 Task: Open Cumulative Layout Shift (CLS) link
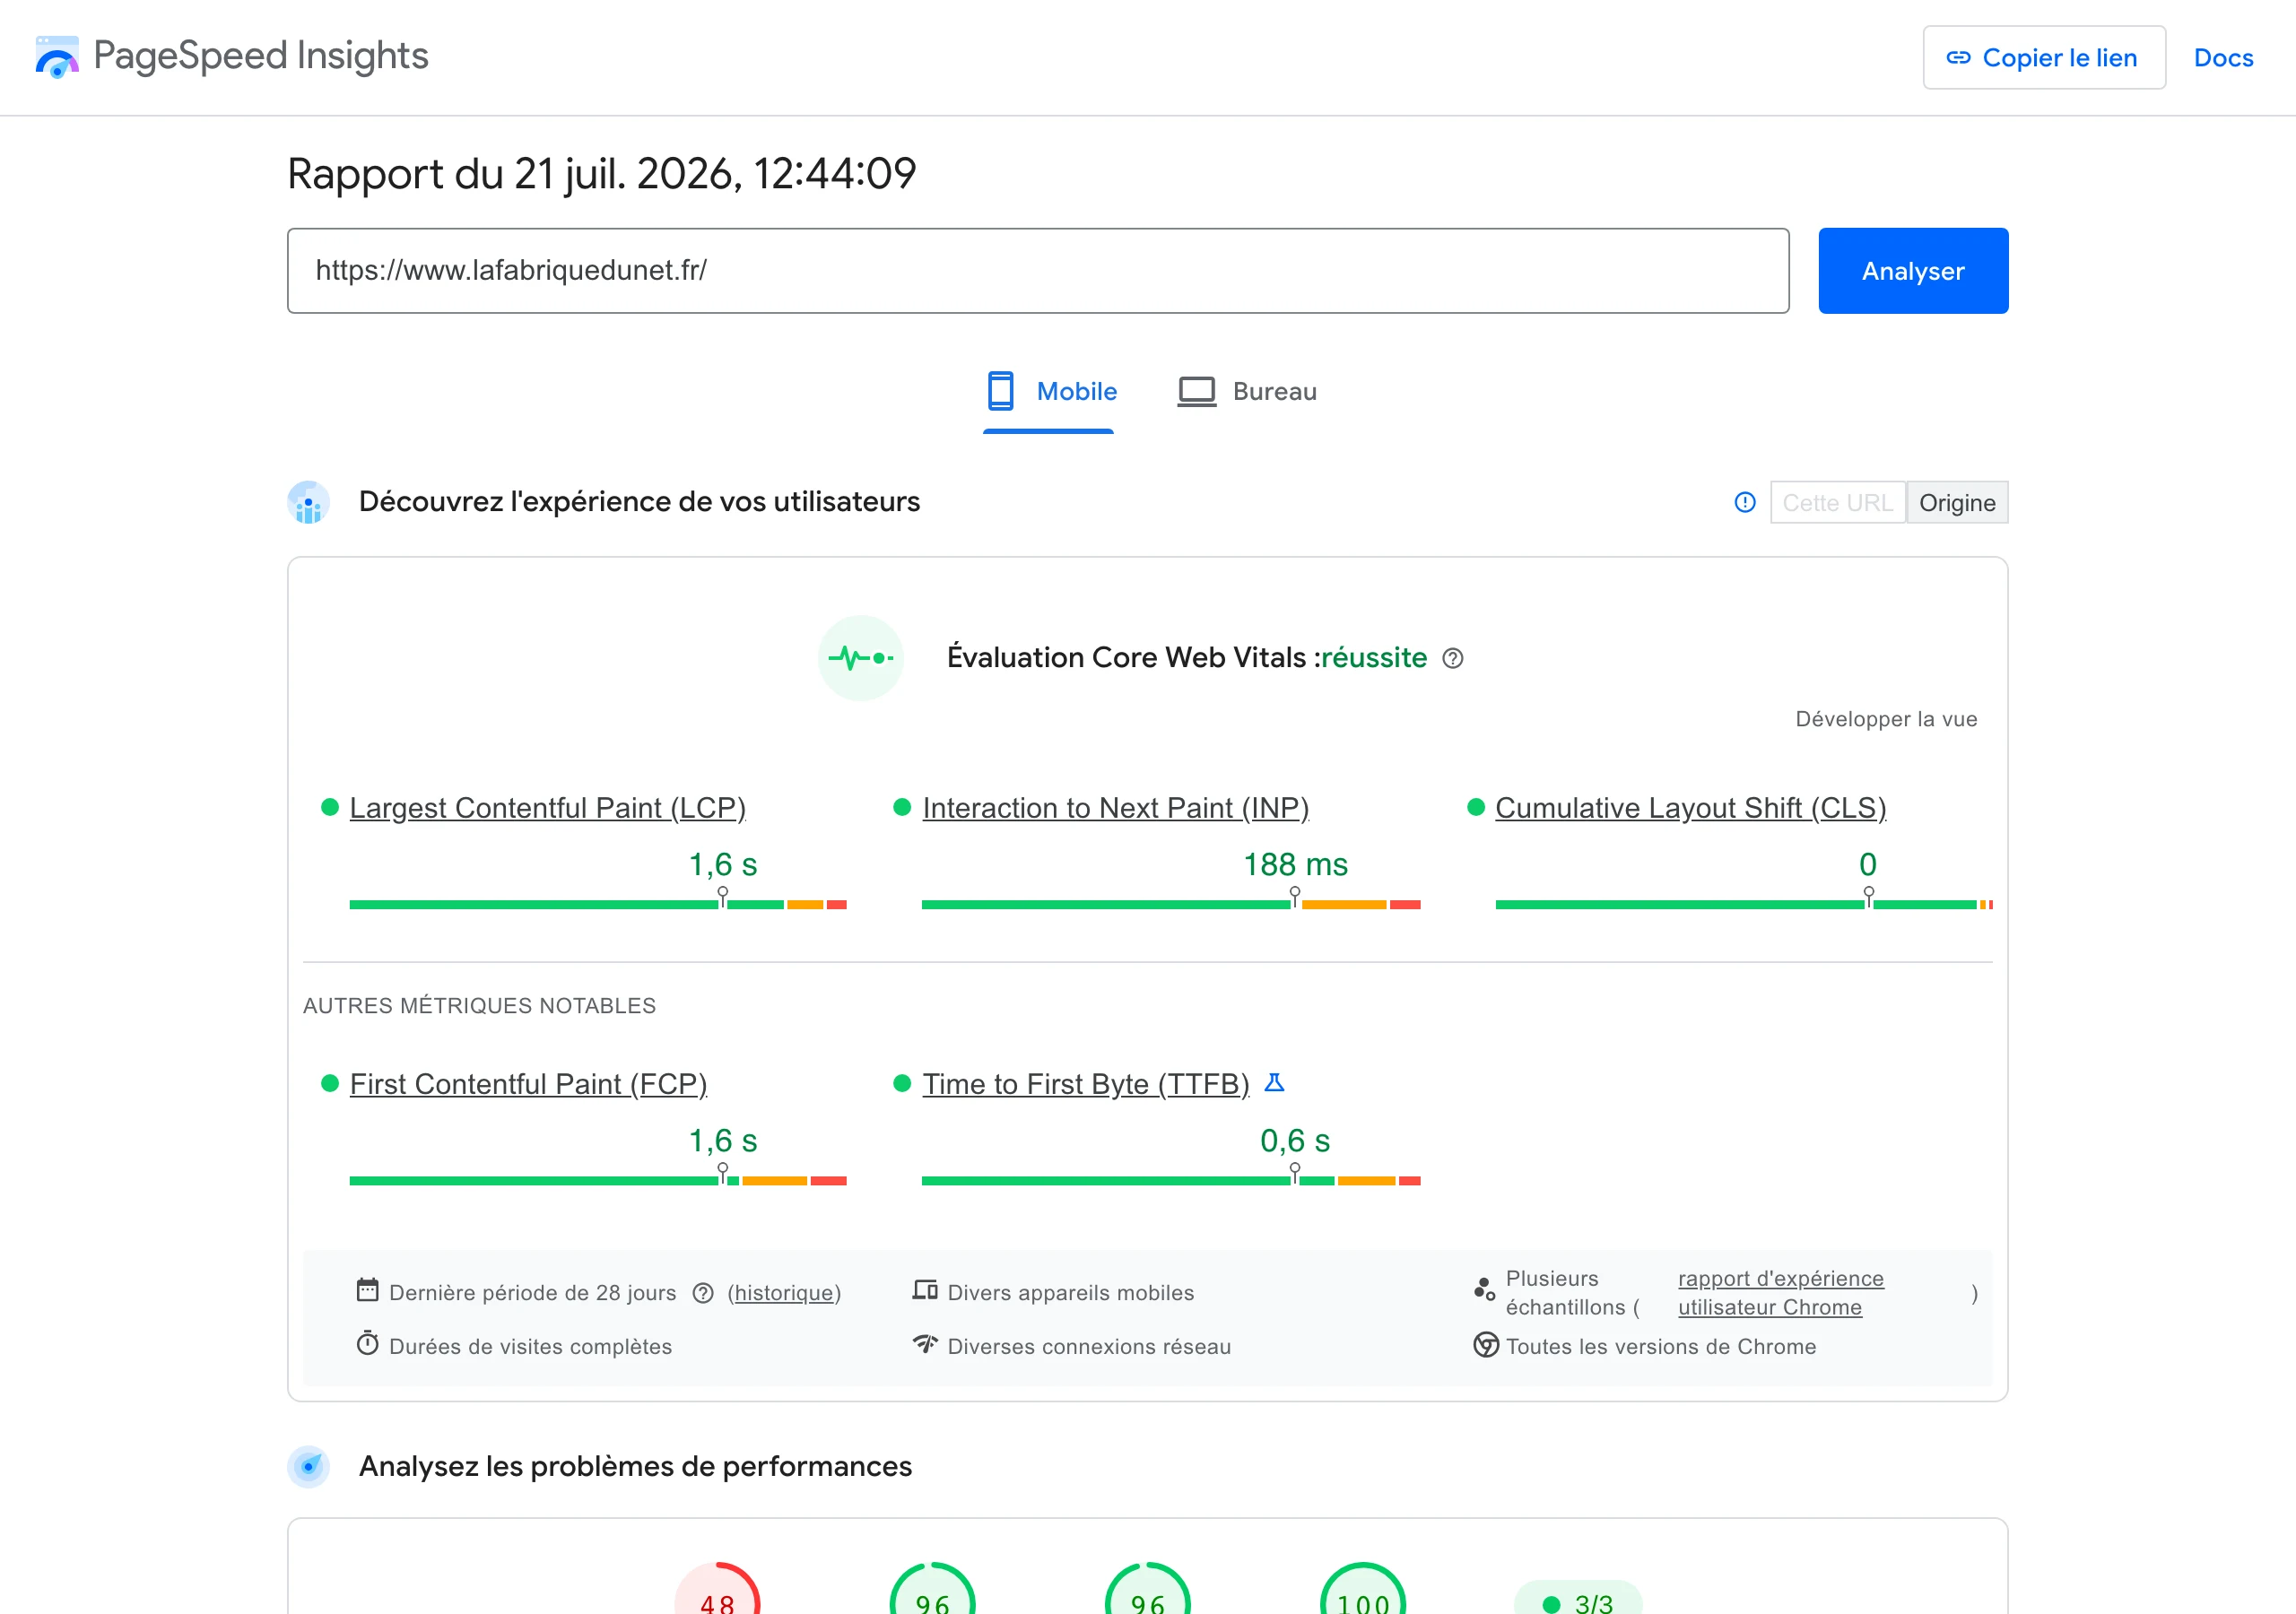(x=1690, y=808)
